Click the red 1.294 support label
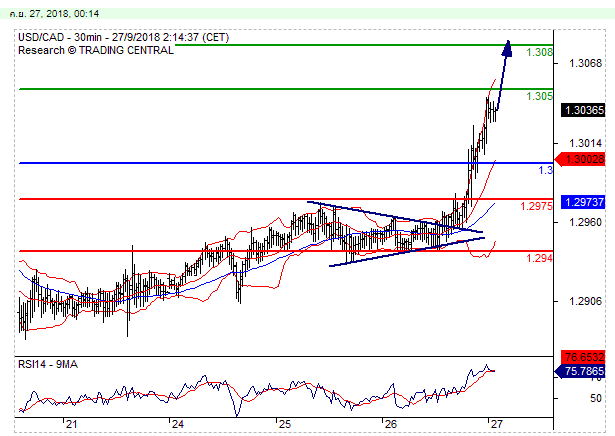 (539, 258)
